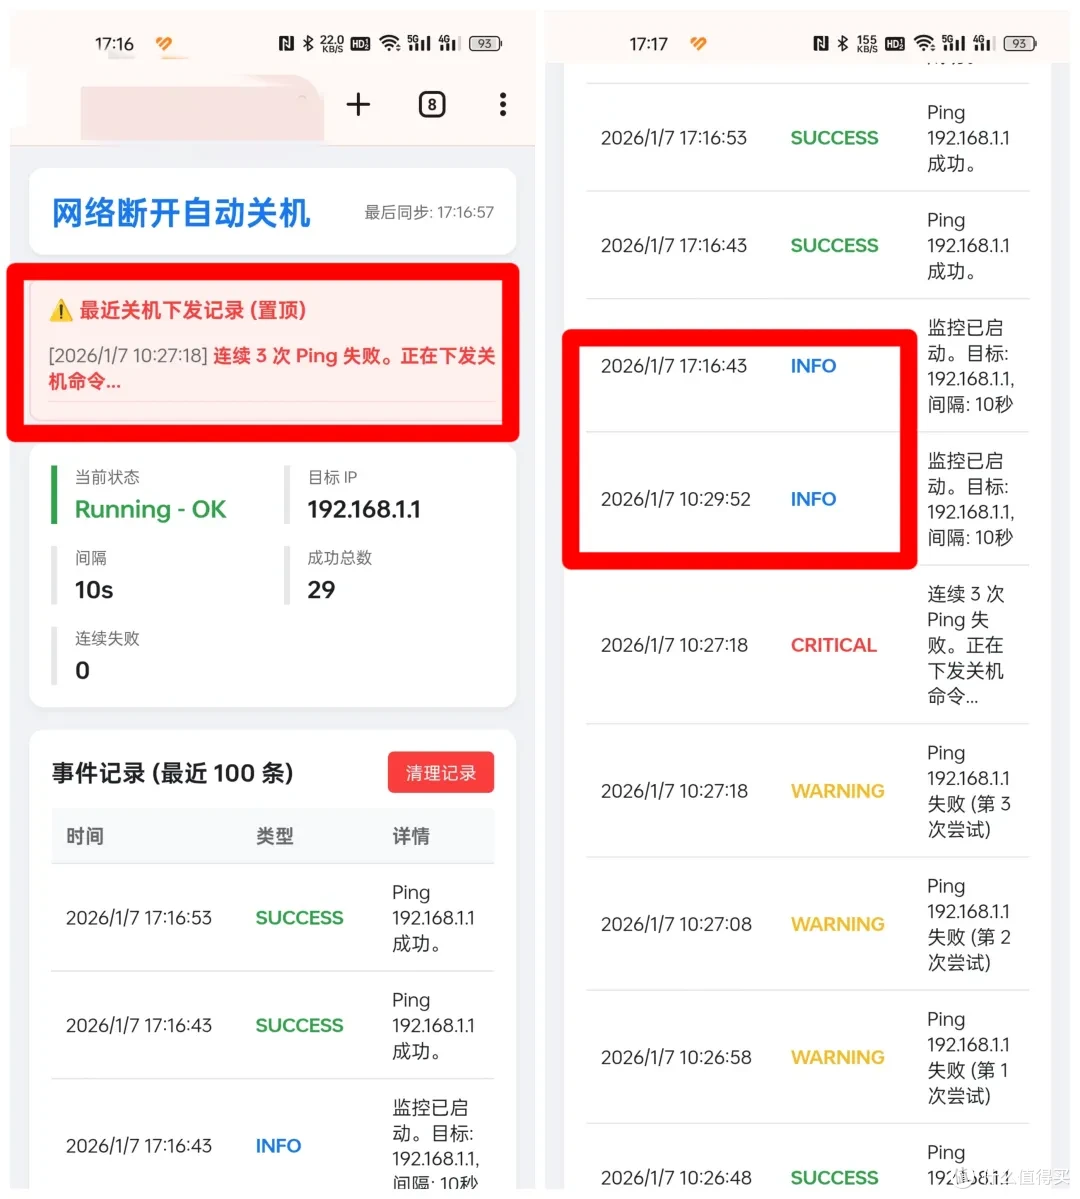This screenshot has width=1080, height=1199.
Task: Click SUCCESS on the 10:26:48 row
Action: pyautogui.click(x=834, y=1178)
